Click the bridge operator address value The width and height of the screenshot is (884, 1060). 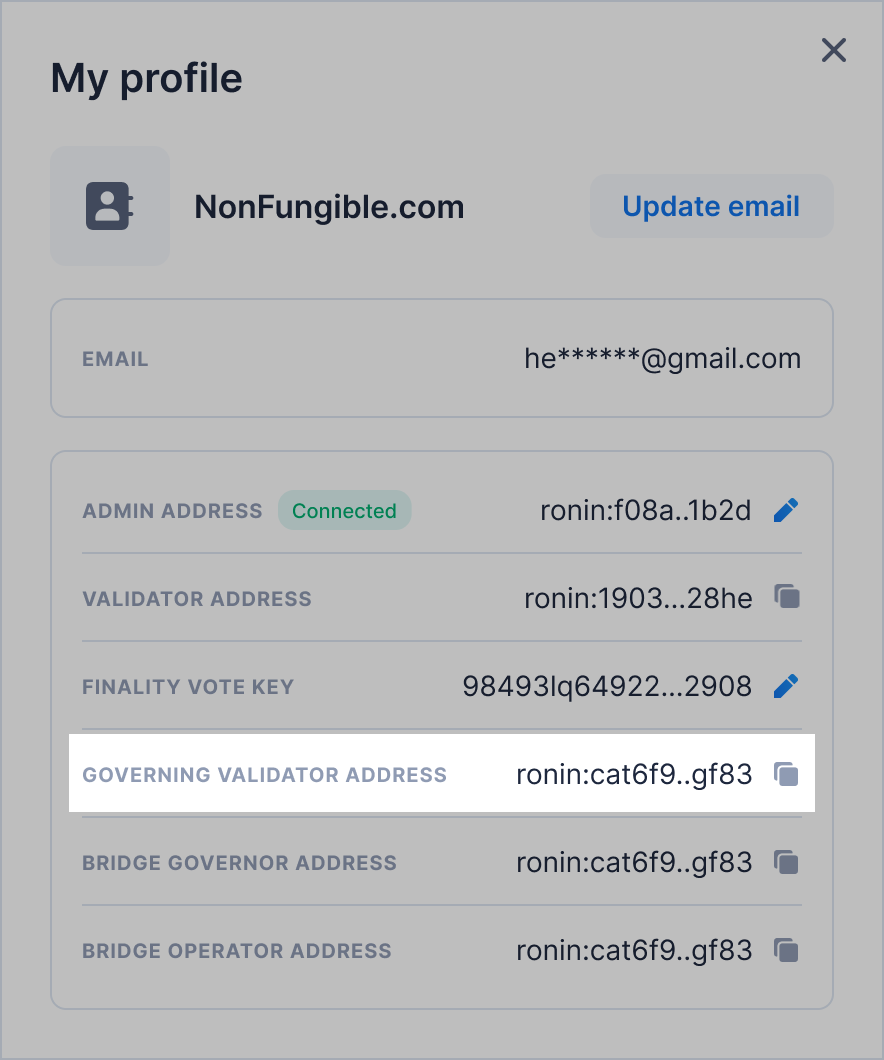click(x=633, y=950)
